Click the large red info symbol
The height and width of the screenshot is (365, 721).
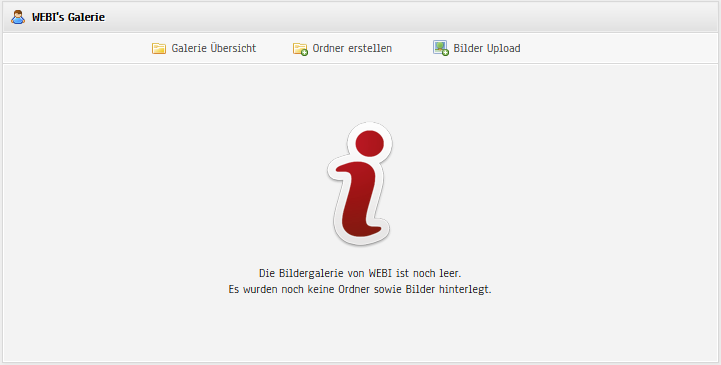pyautogui.click(x=360, y=183)
